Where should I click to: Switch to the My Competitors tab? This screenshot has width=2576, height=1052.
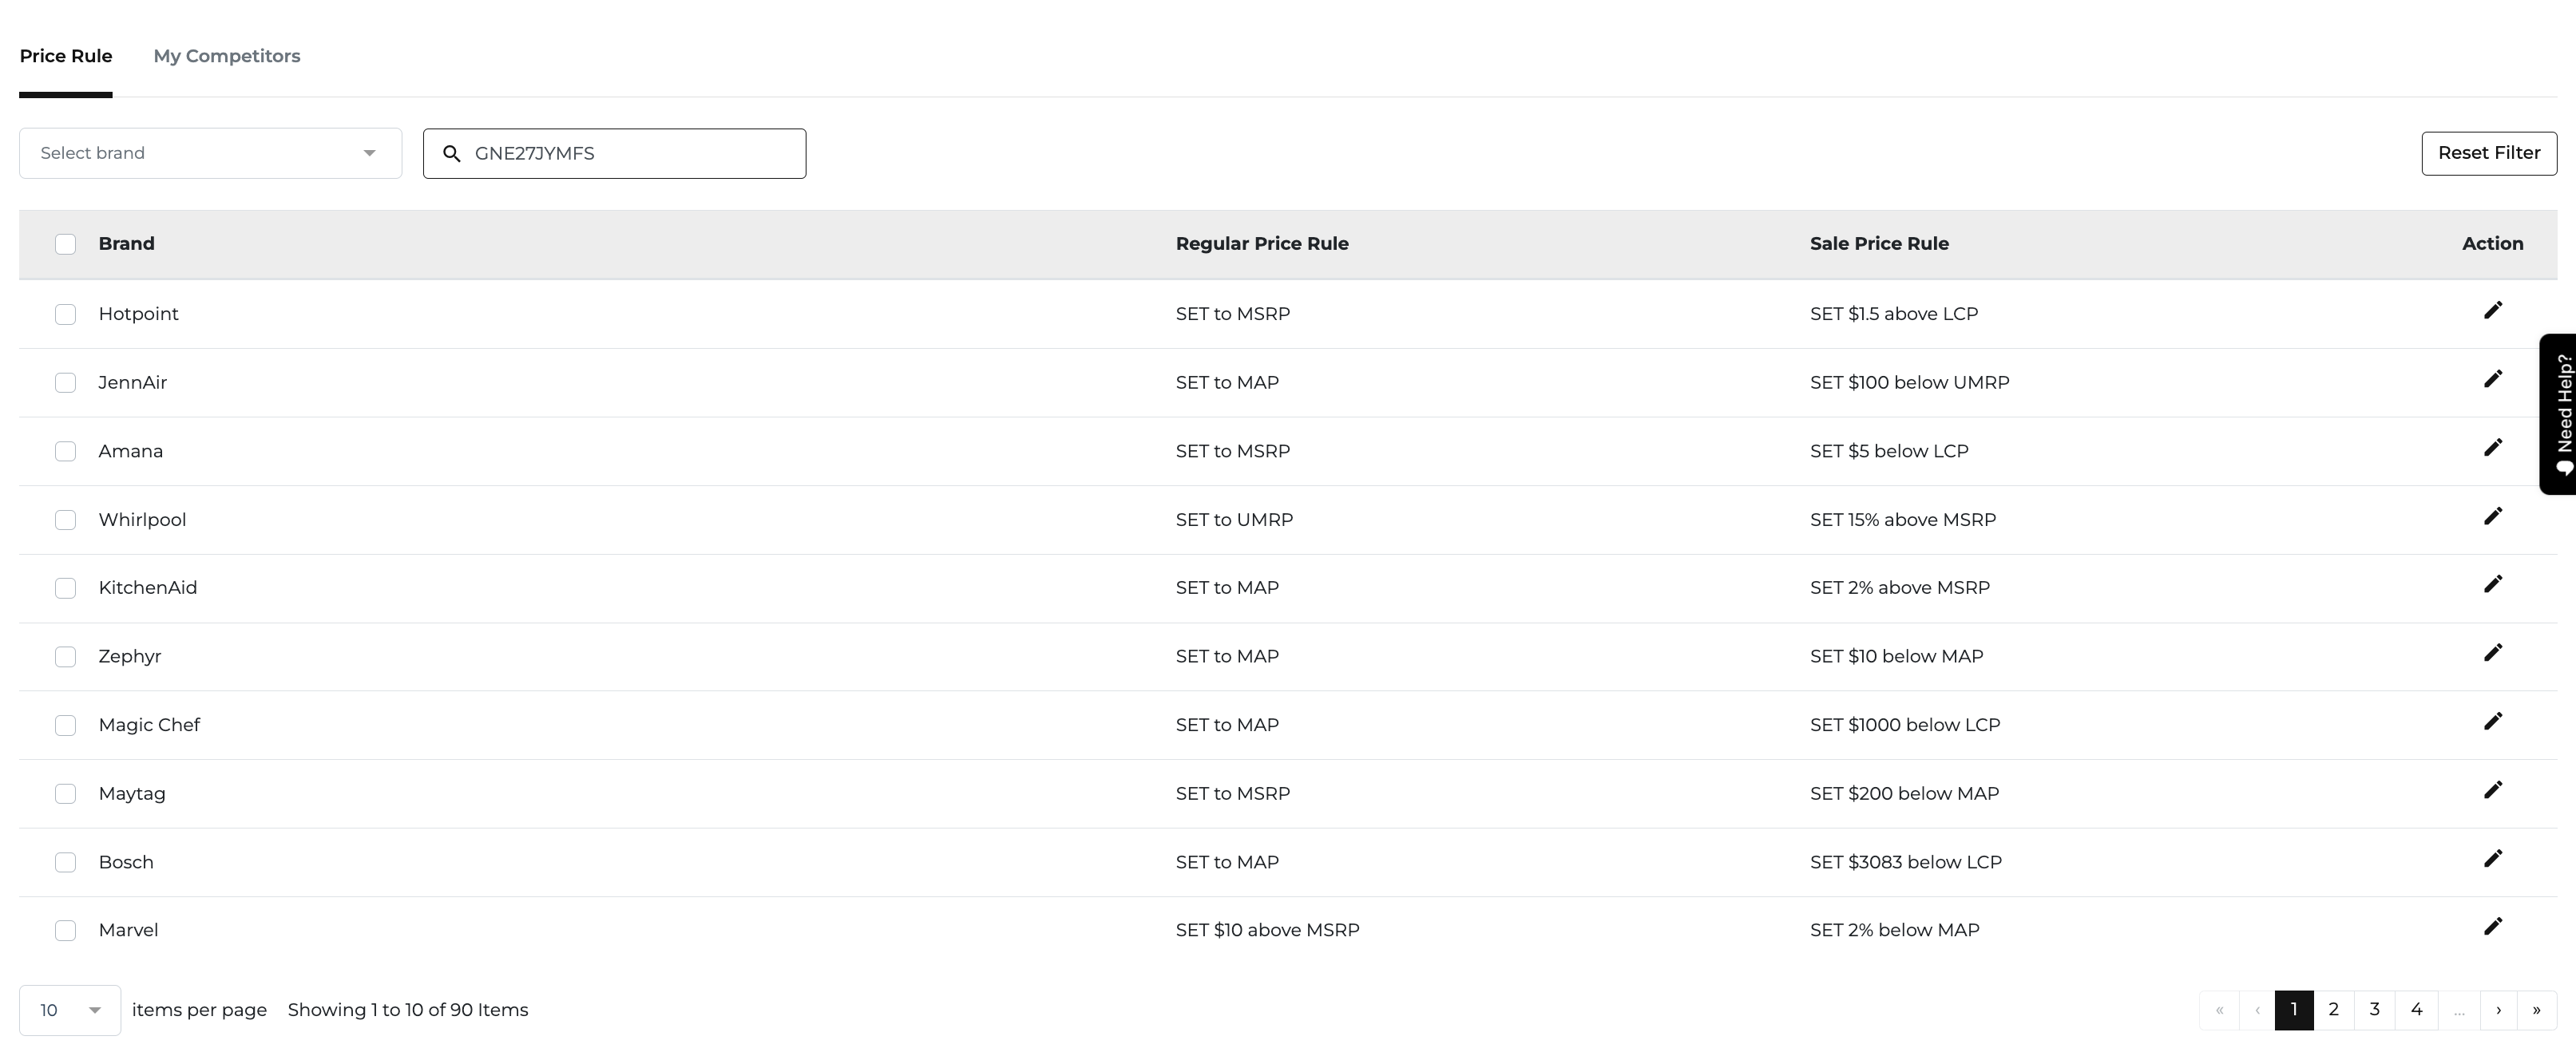pyautogui.click(x=227, y=56)
